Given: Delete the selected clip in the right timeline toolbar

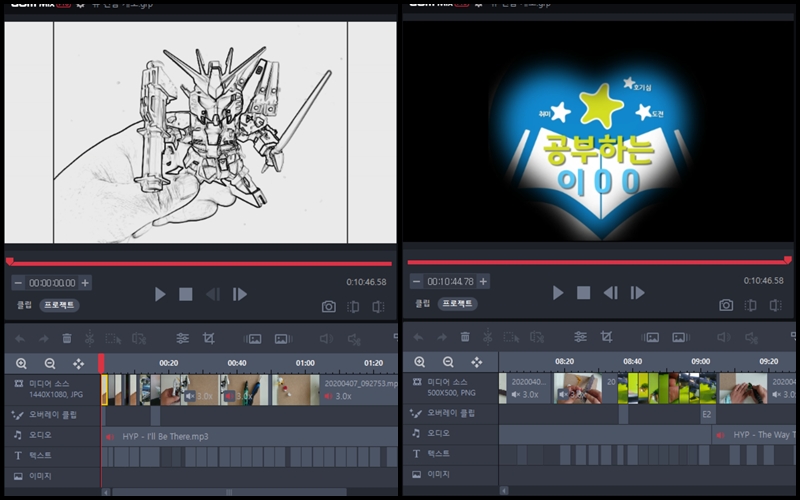Looking at the screenshot, I should 465,337.
